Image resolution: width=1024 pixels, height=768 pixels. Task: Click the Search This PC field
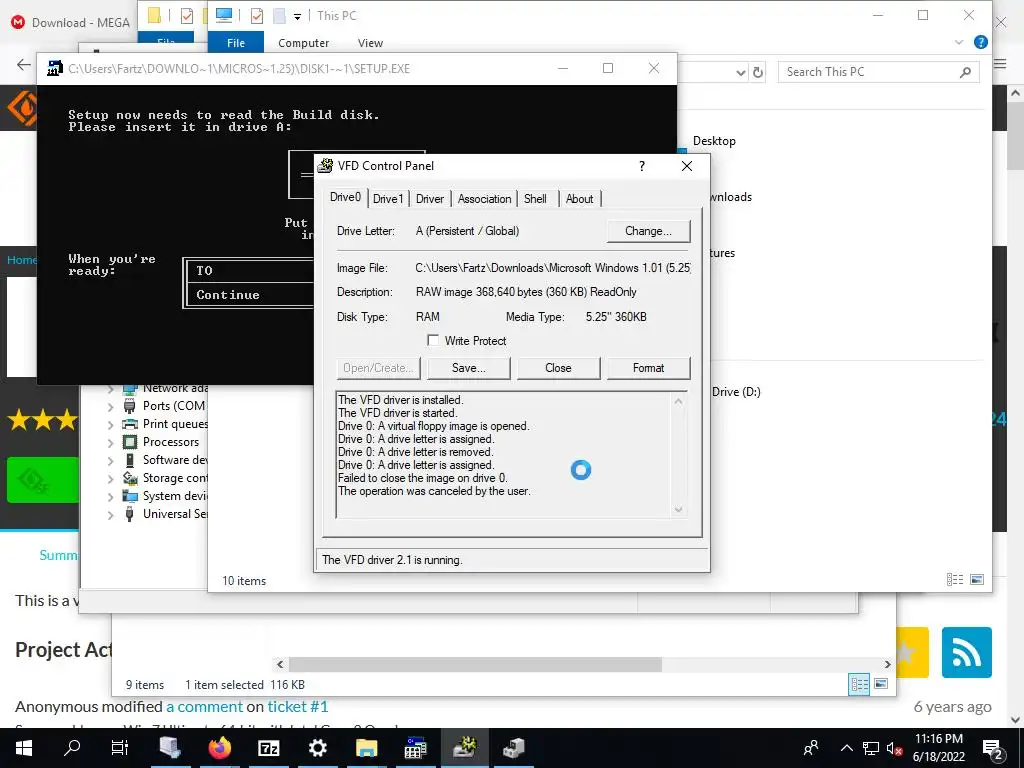coord(878,72)
